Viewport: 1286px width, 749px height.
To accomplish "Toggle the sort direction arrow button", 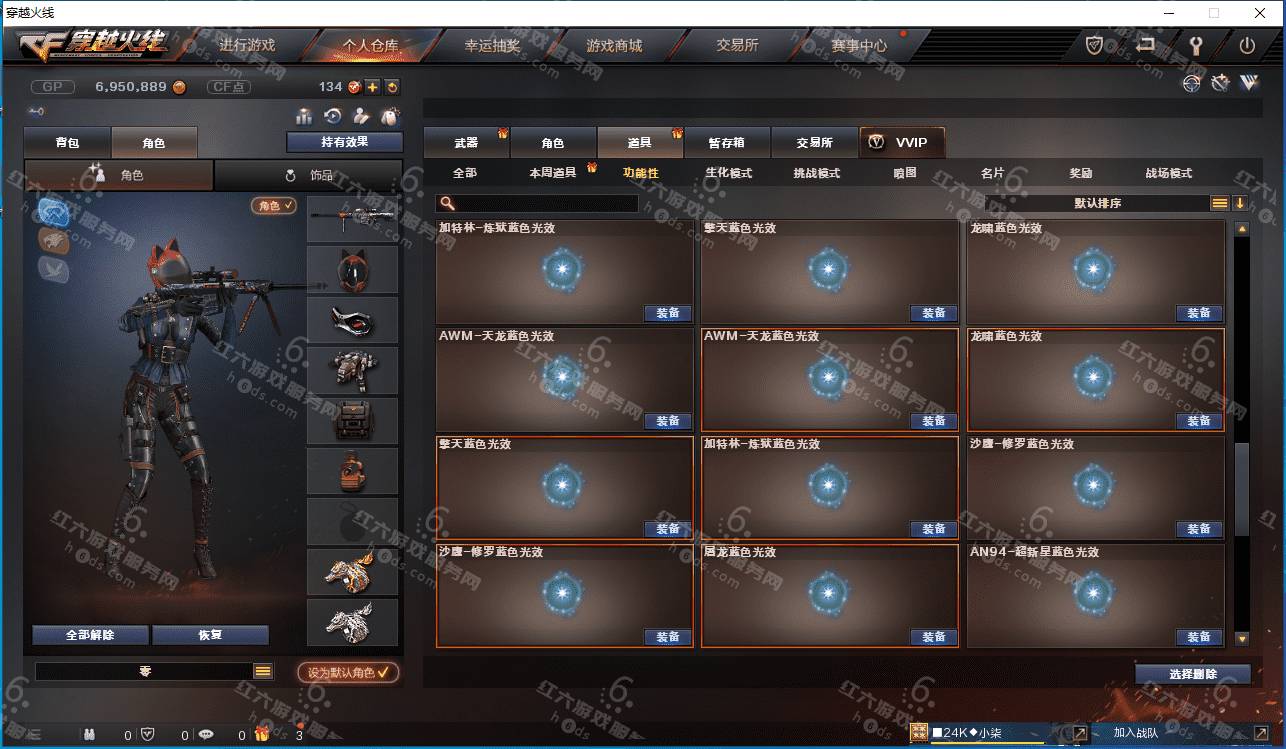I will tap(1240, 203).
